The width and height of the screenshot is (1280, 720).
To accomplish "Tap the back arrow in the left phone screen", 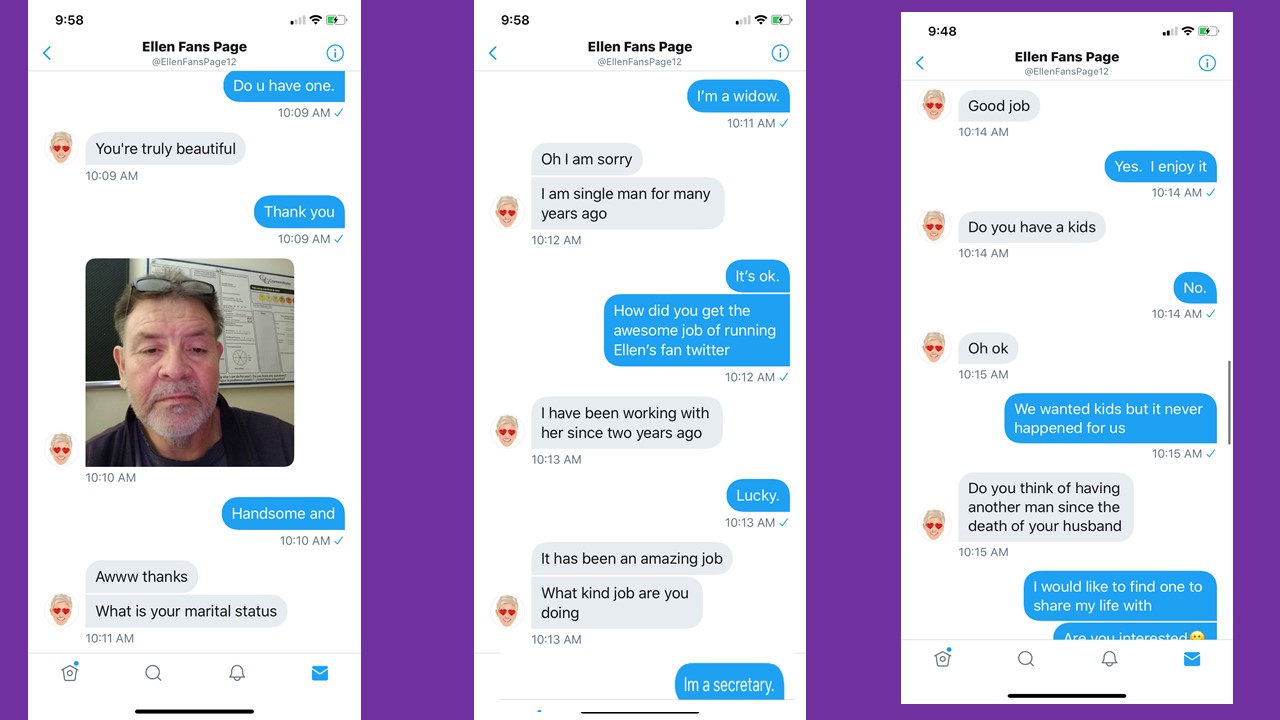I will coord(47,53).
